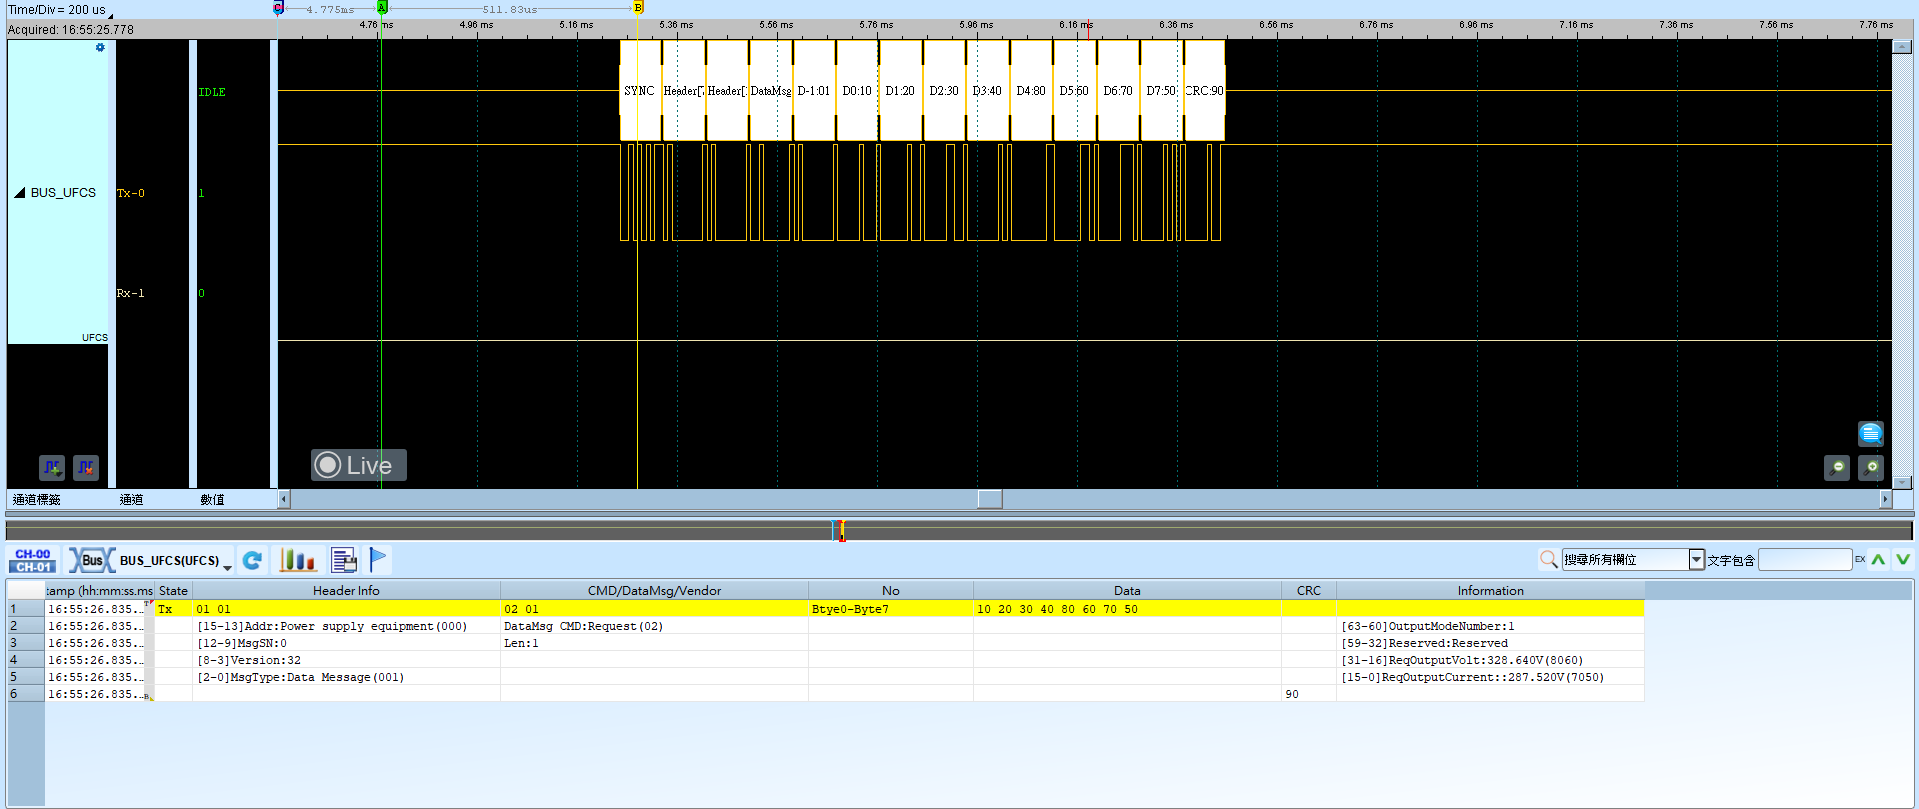Click the ReqOutputVolt:328.640V(8060) cell
Viewport: 1919px width, 809px height.
click(x=1490, y=660)
